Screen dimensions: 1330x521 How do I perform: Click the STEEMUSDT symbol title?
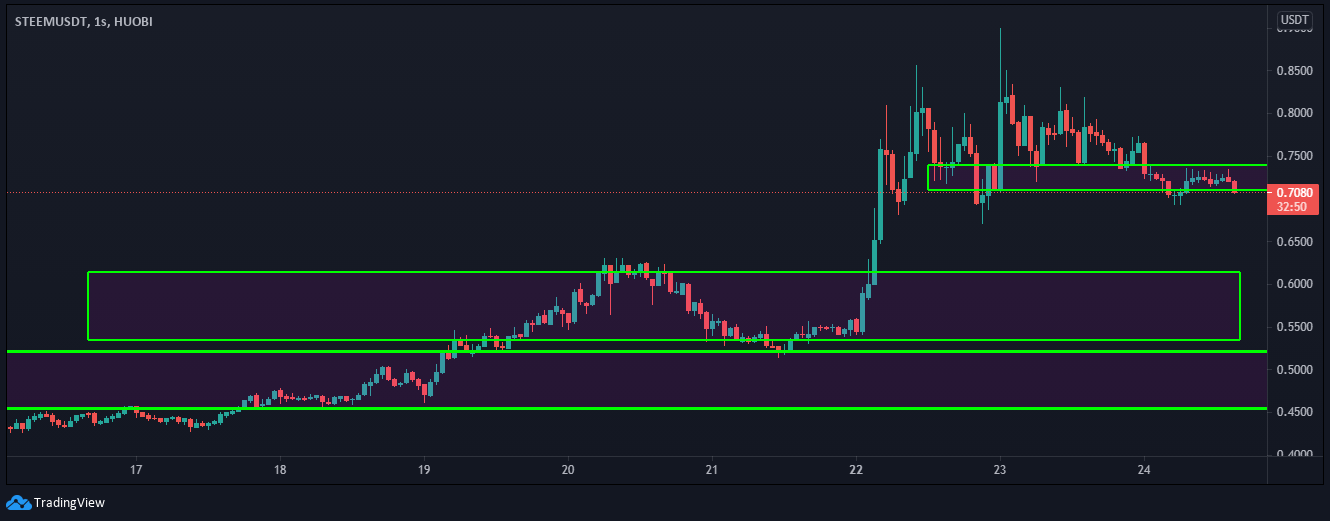[x=55, y=20]
